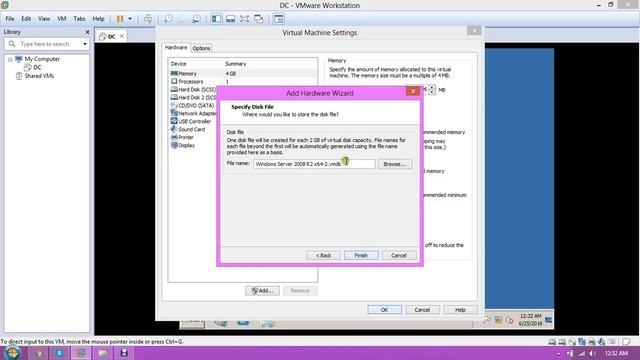Click Help in Virtual Machine Settings
The width and height of the screenshot is (640, 360).
click(460, 310)
